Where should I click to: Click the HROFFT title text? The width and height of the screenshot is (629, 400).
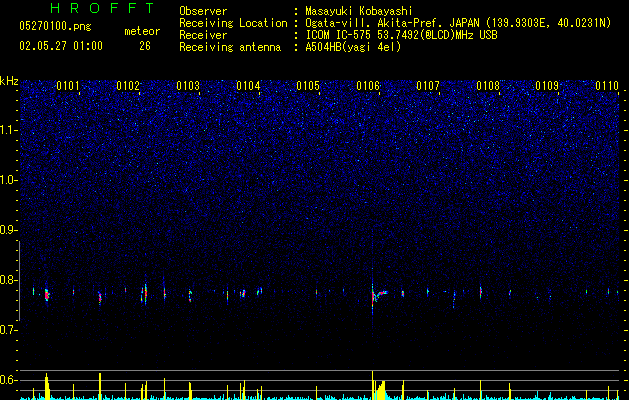click(x=102, y=8)
